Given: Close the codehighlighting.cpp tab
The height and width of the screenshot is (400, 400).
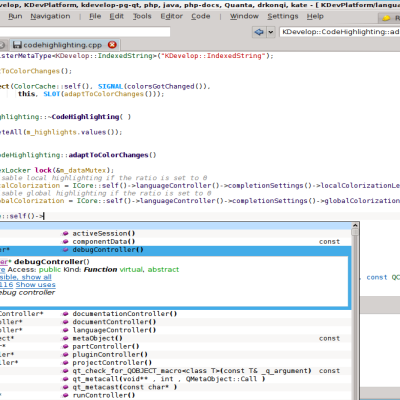Looking at the screenshot, I should [112, 45].
